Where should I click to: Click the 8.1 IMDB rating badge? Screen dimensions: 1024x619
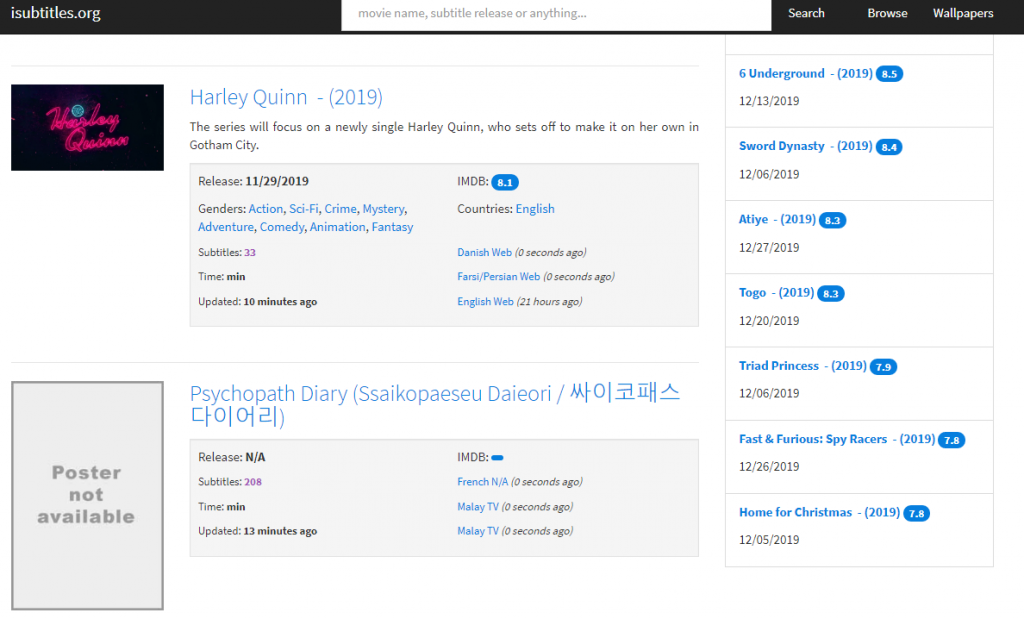[x=504, y=182]
